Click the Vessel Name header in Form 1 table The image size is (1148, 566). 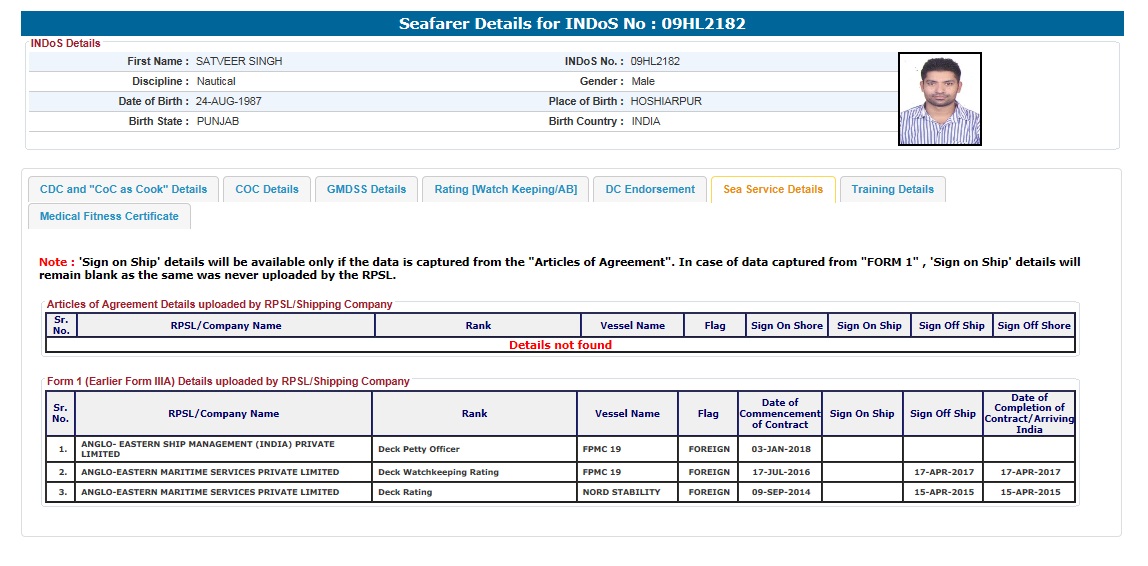click(x=627, y=413)
